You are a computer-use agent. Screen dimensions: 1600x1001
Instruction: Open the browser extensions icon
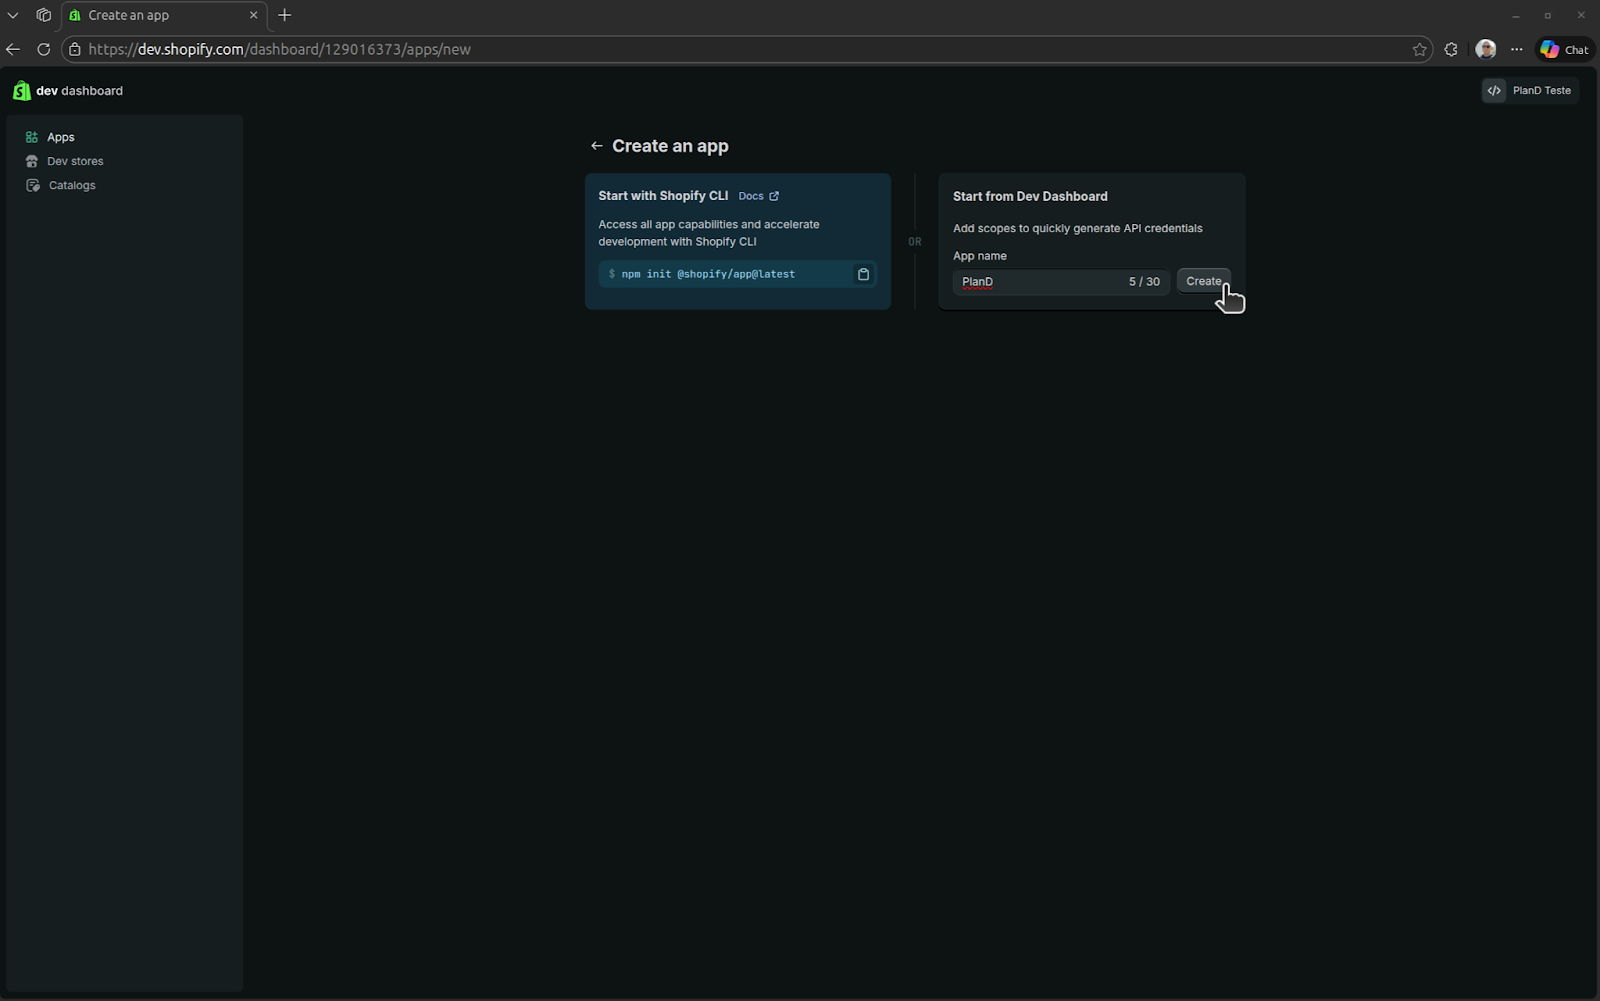tap(1451, 49)
